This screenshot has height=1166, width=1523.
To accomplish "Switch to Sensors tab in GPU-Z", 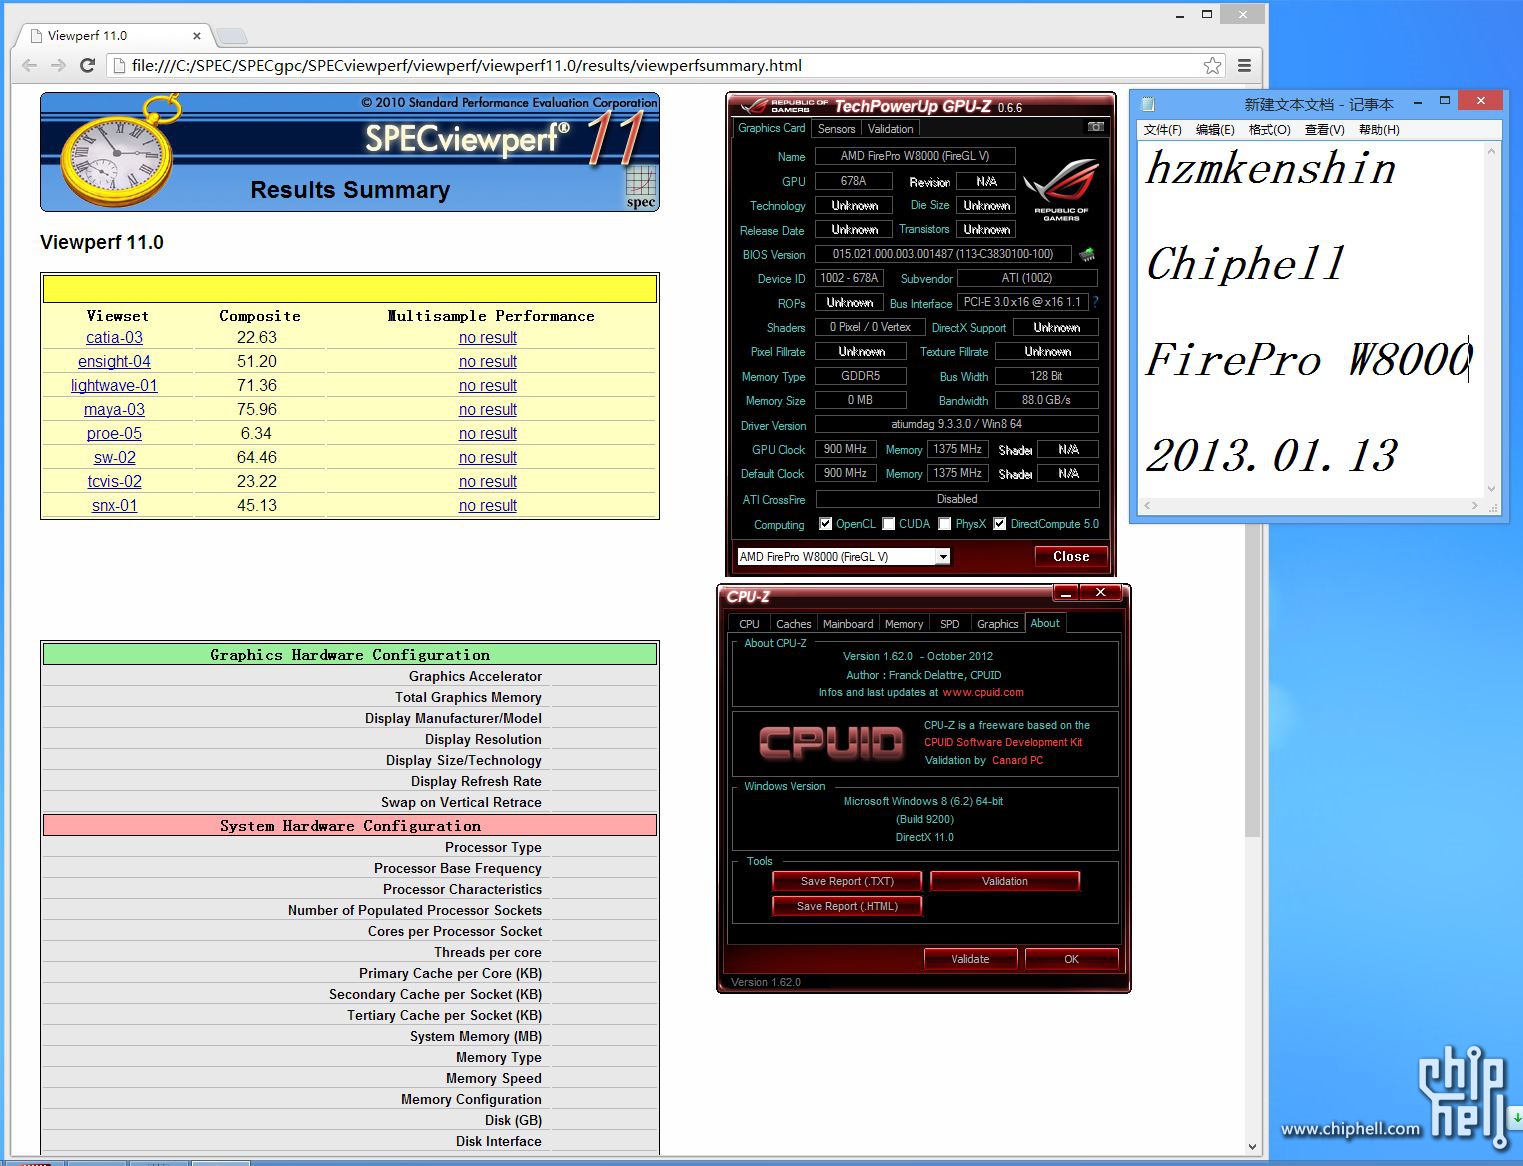I will [836, 129].
